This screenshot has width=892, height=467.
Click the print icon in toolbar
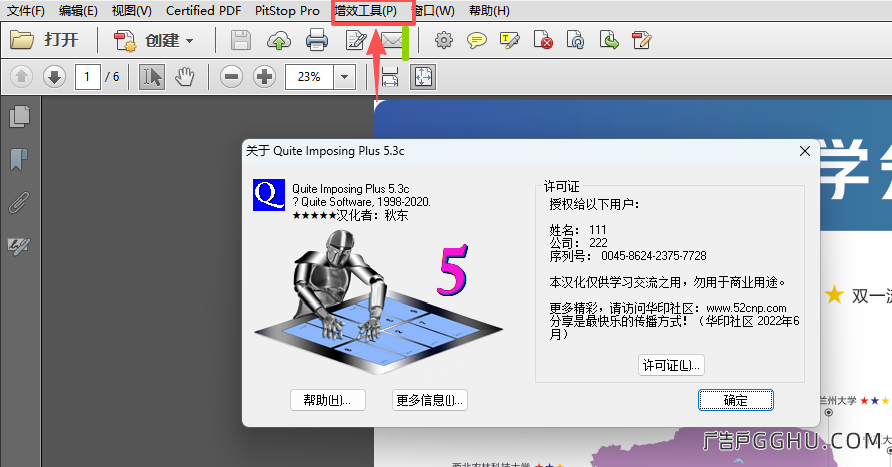pos(317,41)
